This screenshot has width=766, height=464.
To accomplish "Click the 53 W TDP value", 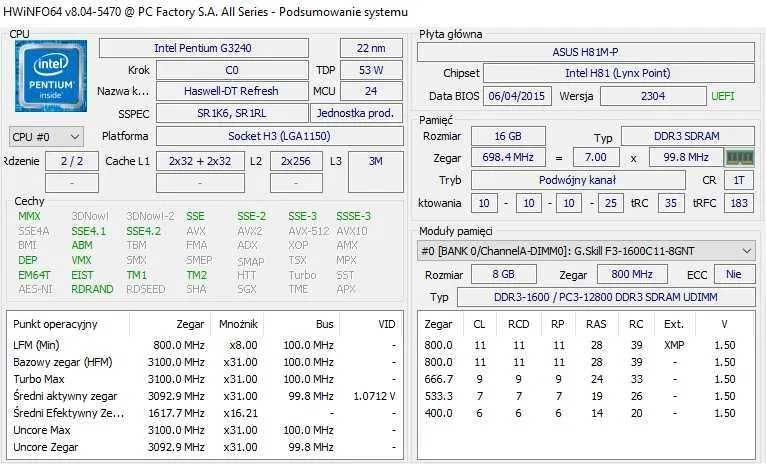I will (371, 70).
